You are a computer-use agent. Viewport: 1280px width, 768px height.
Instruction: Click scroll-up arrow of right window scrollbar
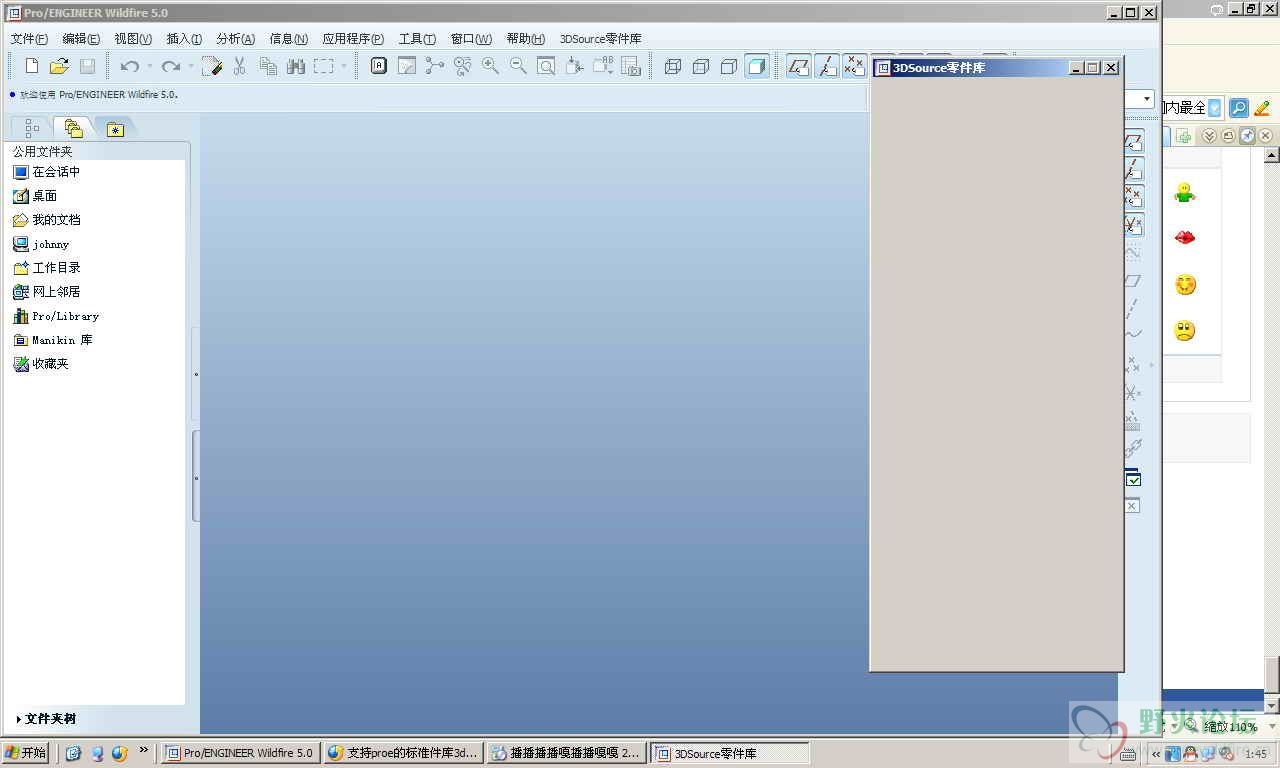coord(1272,155)
